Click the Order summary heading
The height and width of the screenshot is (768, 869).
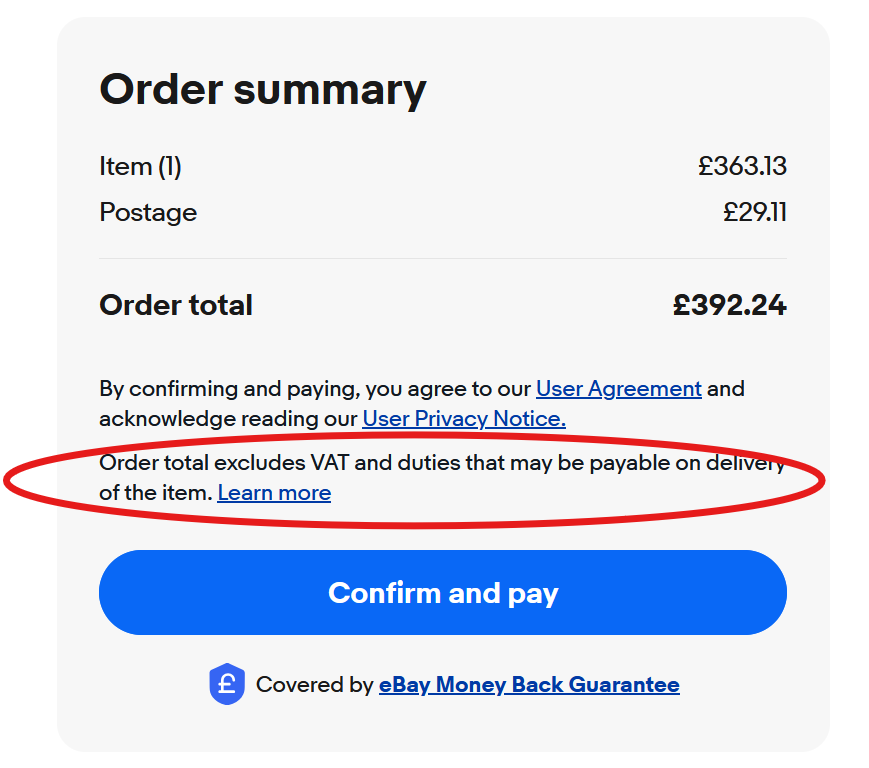point(263,89)
